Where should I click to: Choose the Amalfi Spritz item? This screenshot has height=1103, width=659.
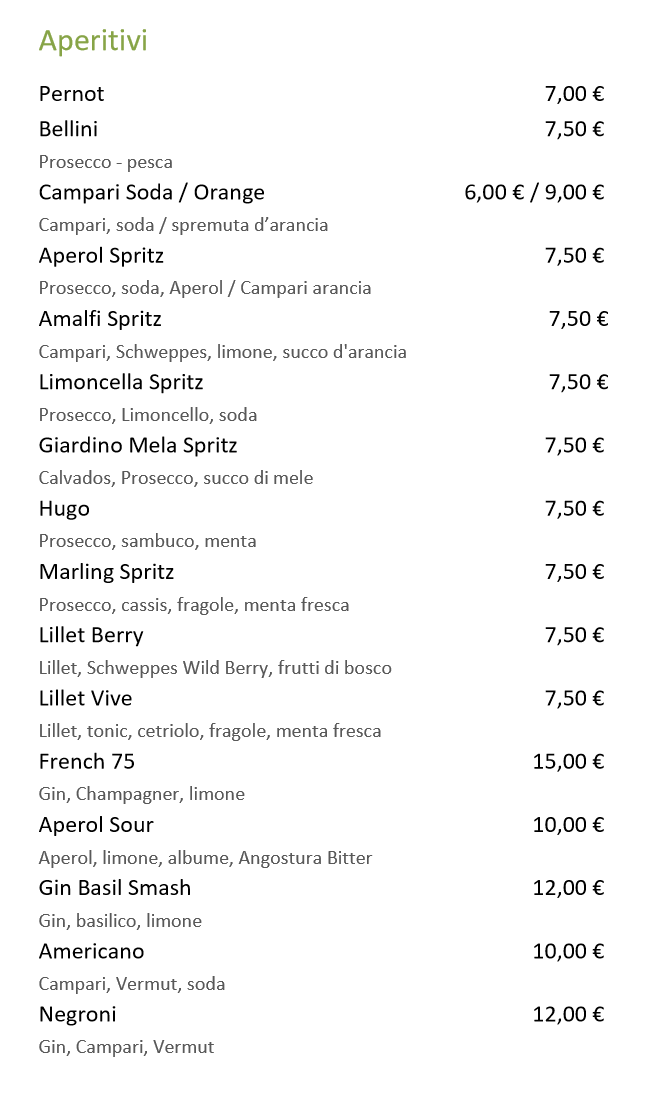click(x=100, y=319)
